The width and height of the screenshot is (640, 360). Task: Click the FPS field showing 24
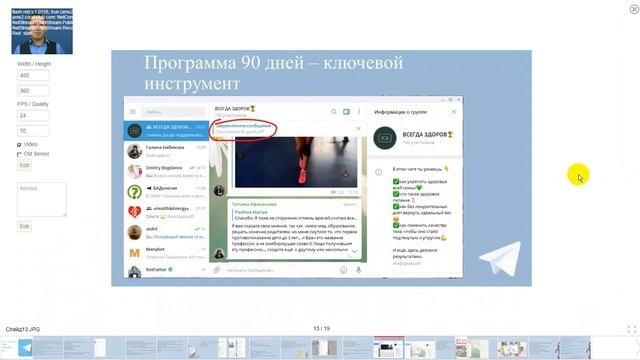(33, 116)
